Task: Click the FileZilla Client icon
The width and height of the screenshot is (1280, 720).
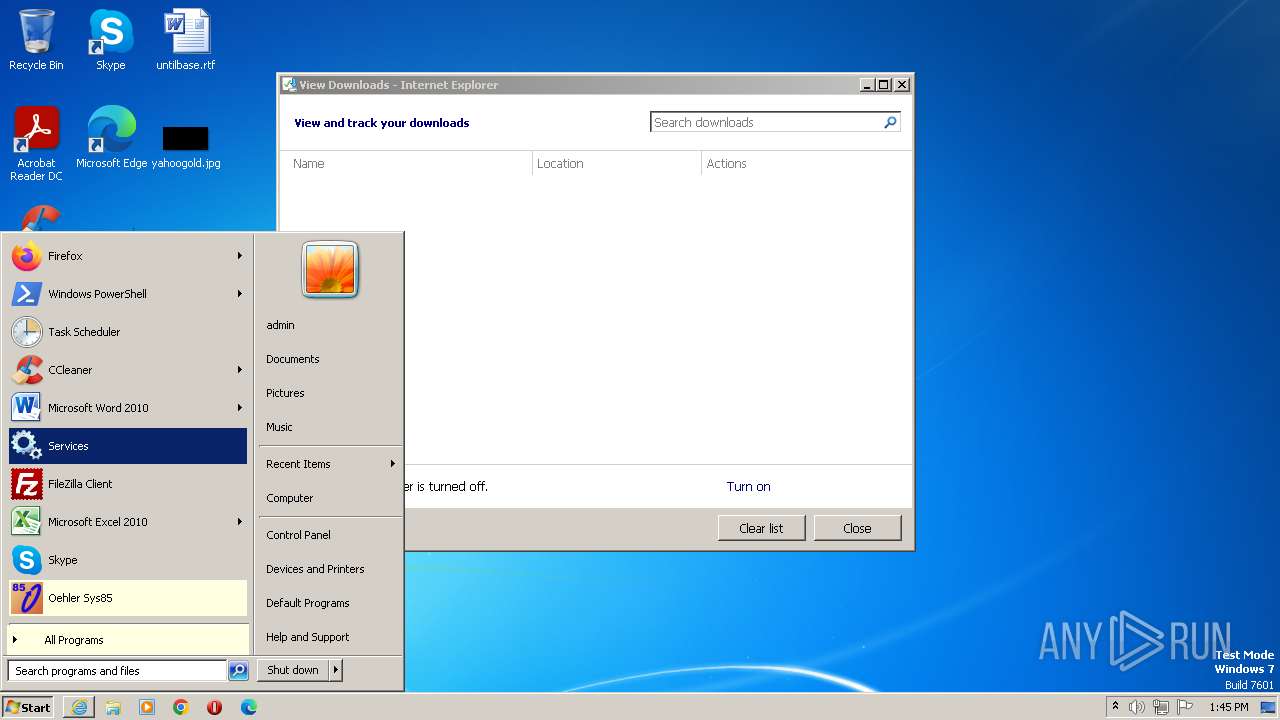Action: [27, 484]
